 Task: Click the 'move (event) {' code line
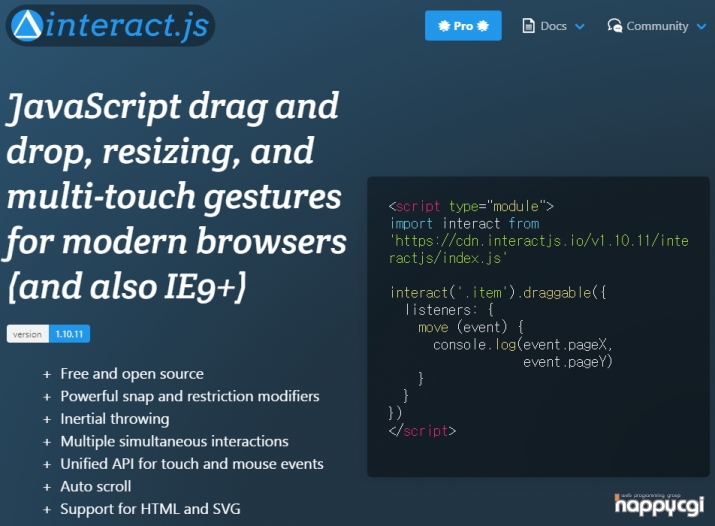(471, 327)
